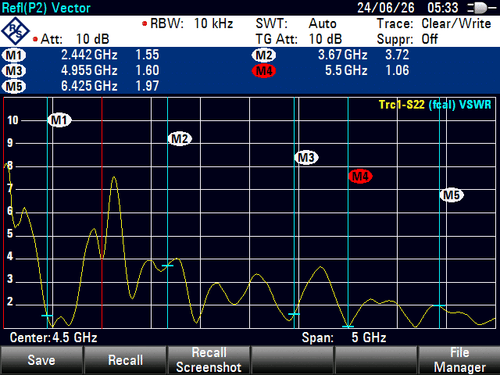500x375 pixels.
Task: Click the TG Att value 10 dB
Action: point(325,39)
